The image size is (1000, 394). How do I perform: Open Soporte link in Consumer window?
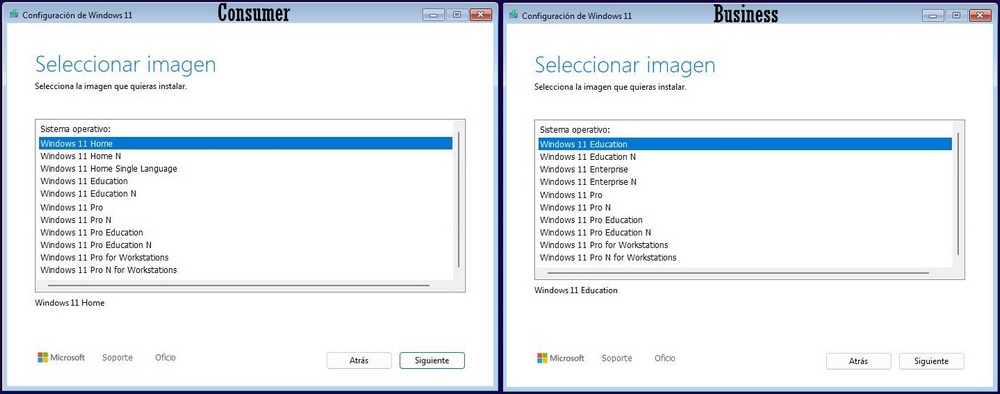117,358
